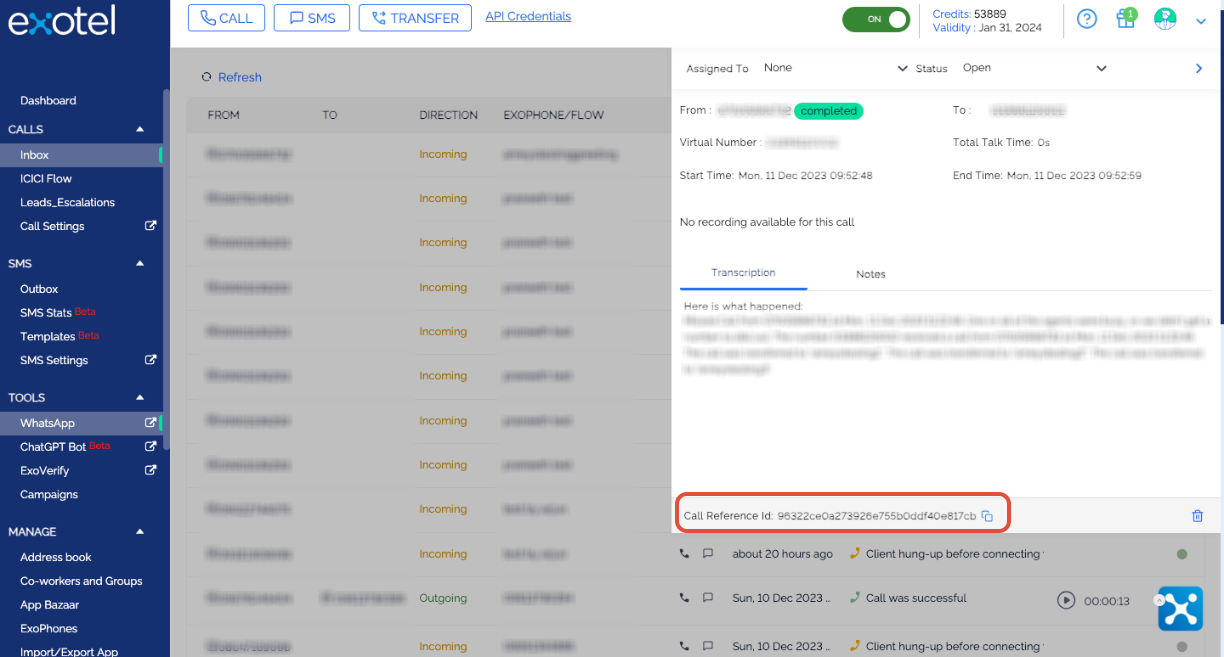Open Address book under Manage

pyautogui.click(x=56, y=557)
